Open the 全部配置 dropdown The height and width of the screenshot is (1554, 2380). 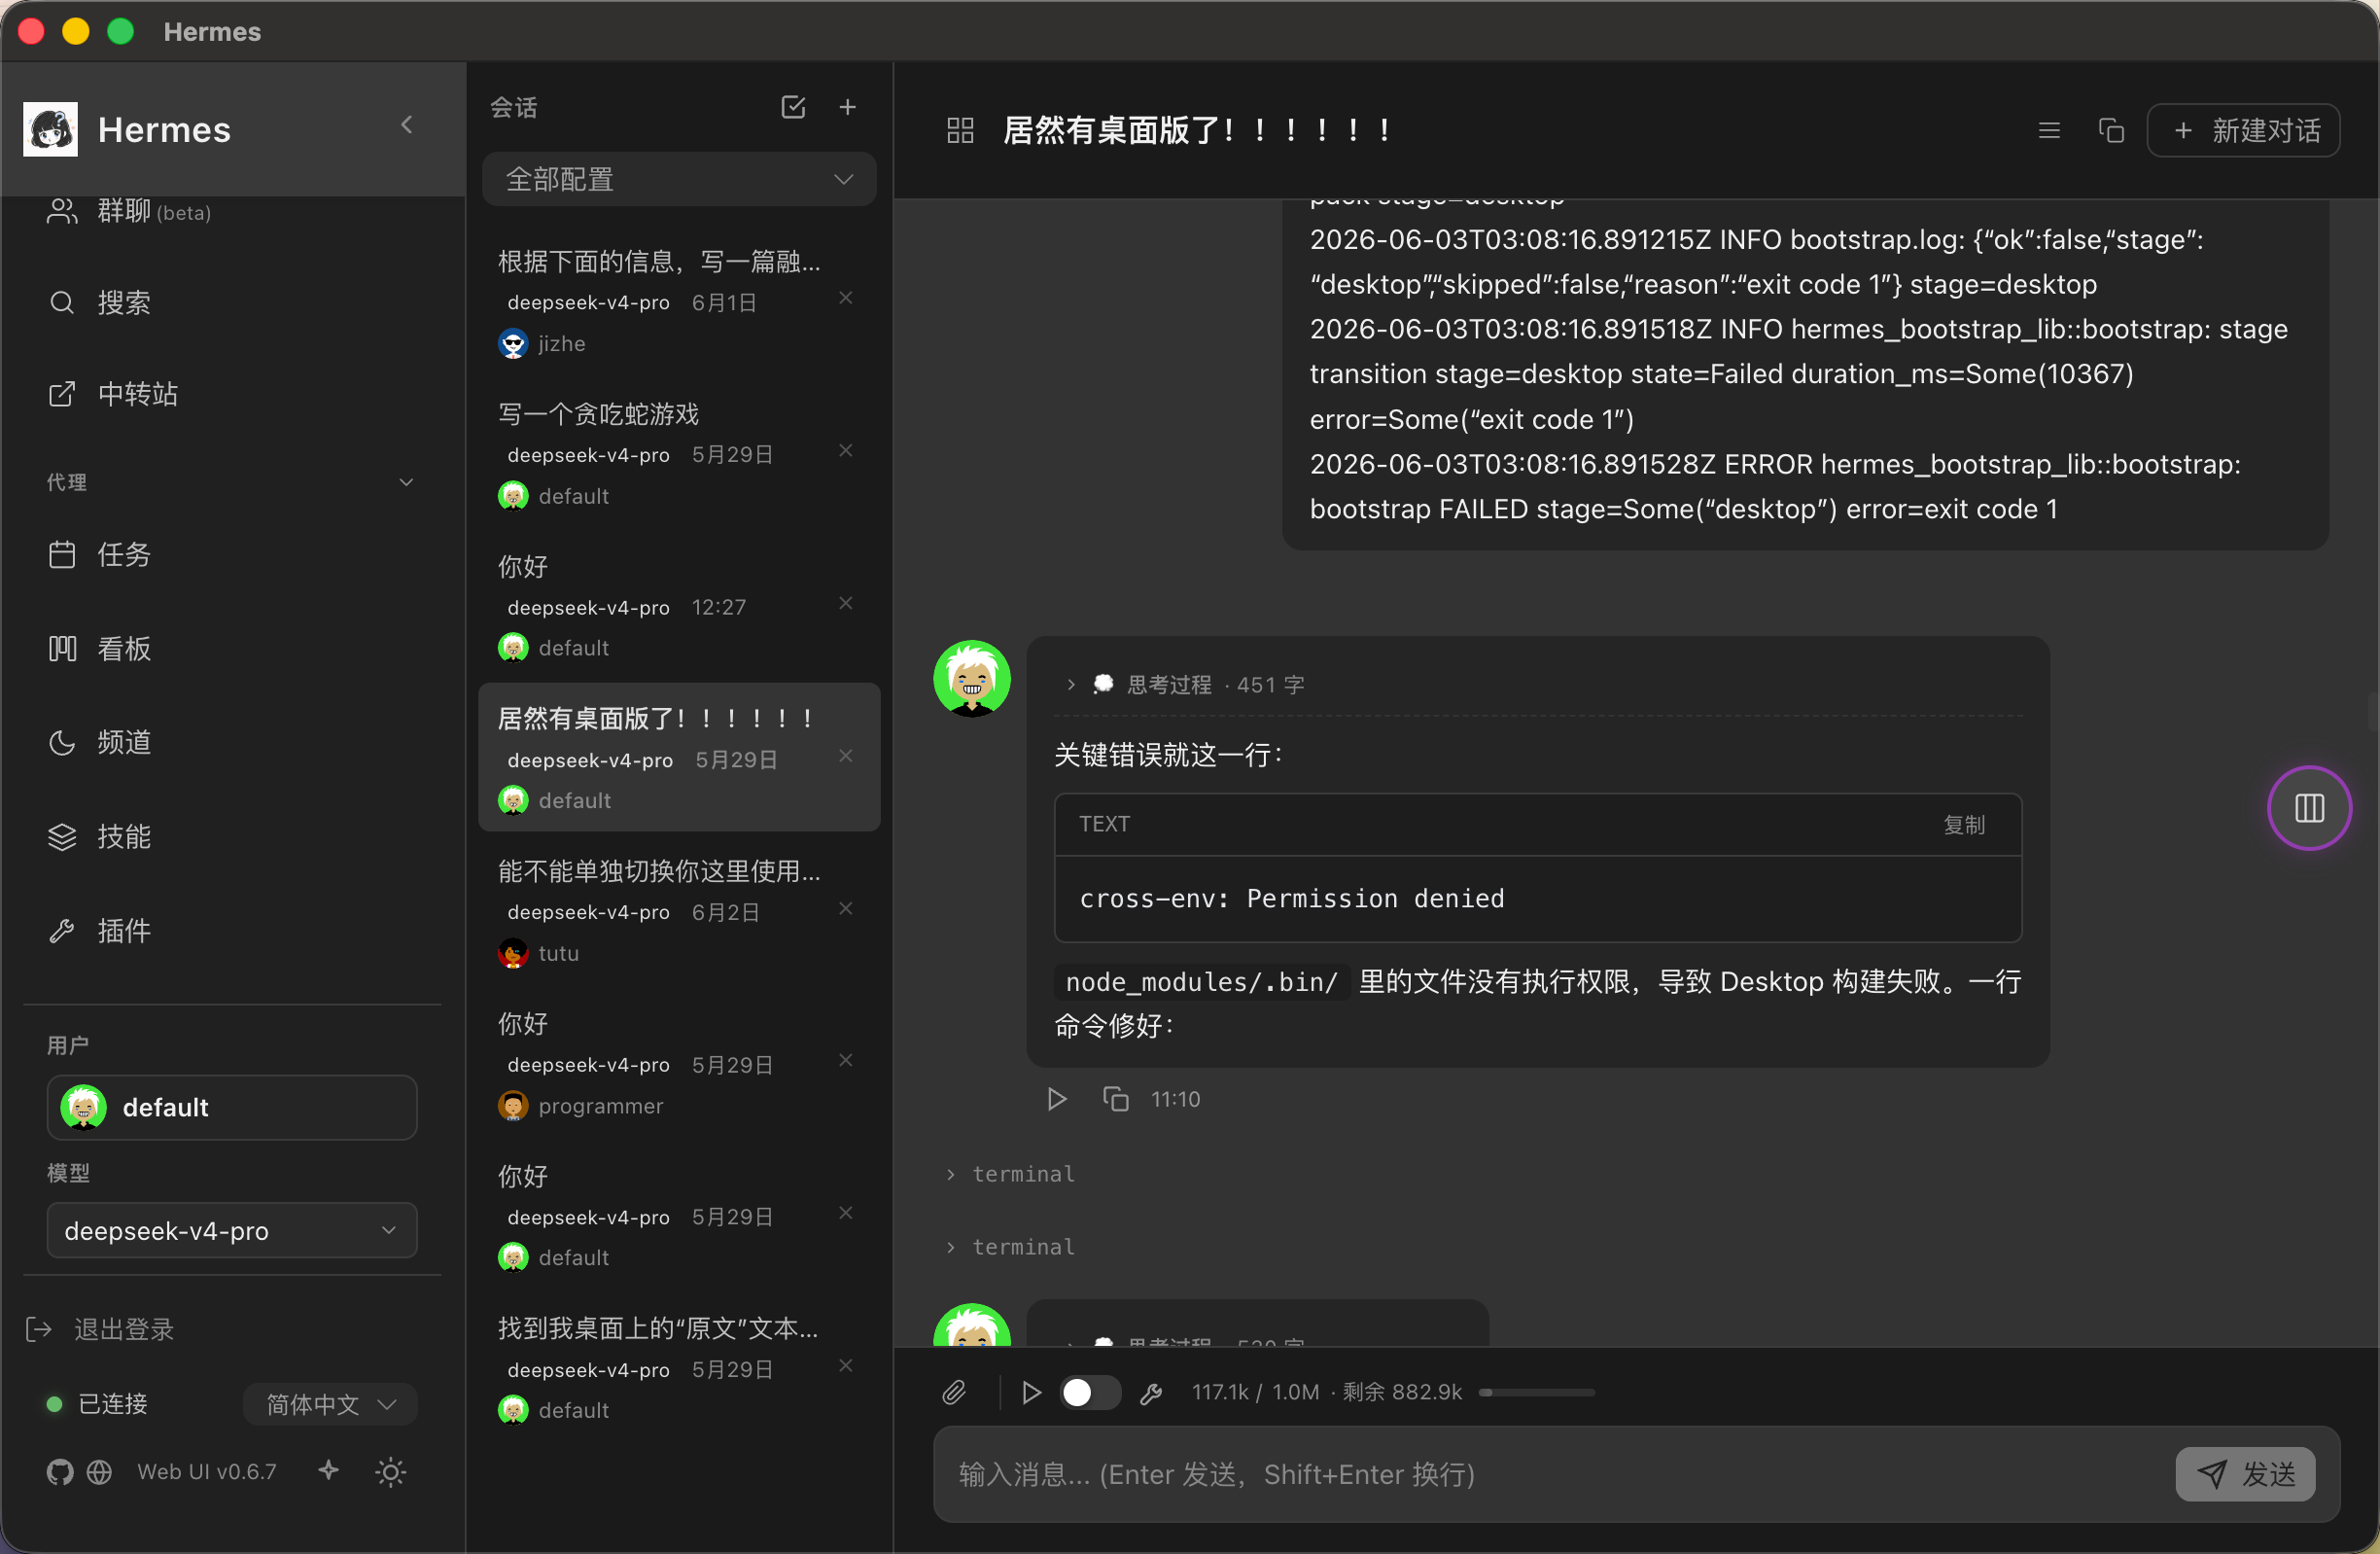pos(679,179)
